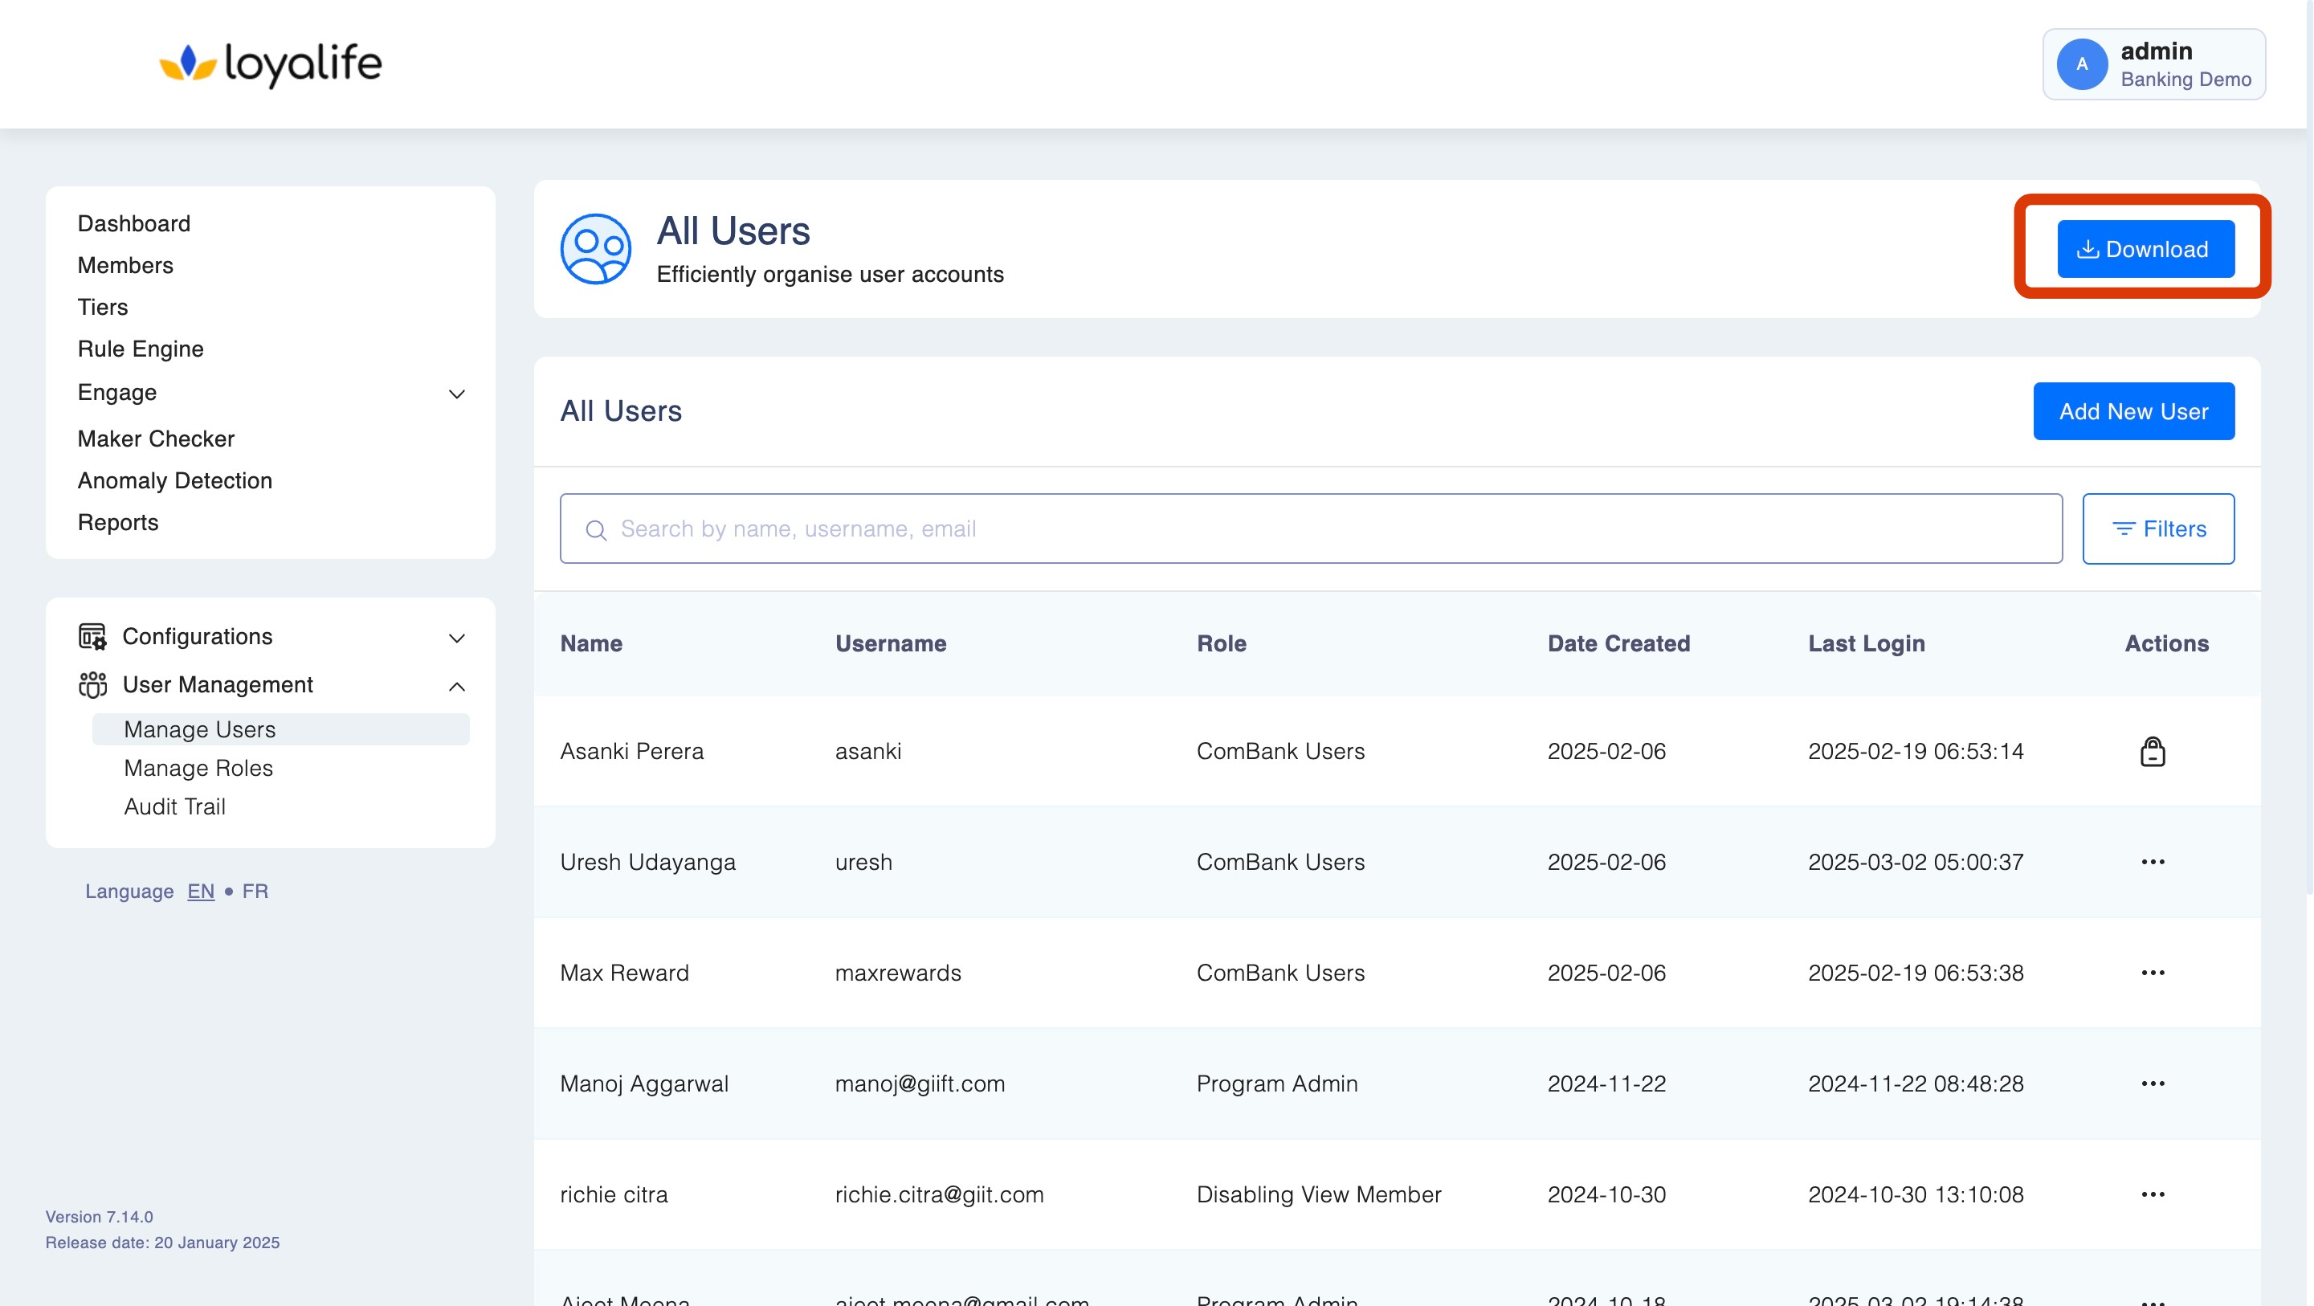2314x1306 pixels.
Task: Click the Configurations settings icon
Action: tap(93, 637)
